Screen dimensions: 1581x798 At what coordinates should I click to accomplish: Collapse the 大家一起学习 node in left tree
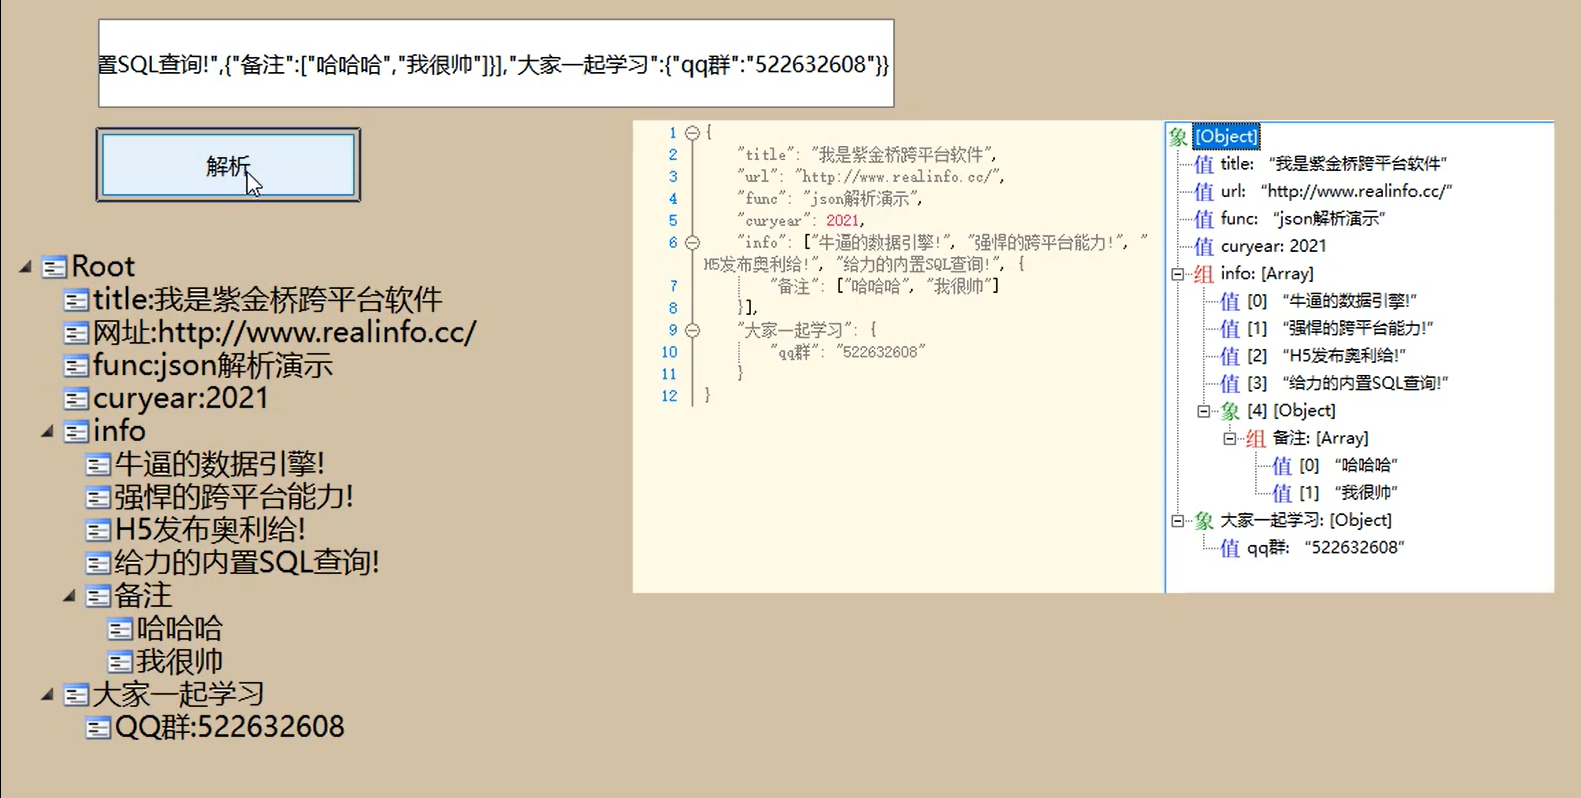point(48,695)
